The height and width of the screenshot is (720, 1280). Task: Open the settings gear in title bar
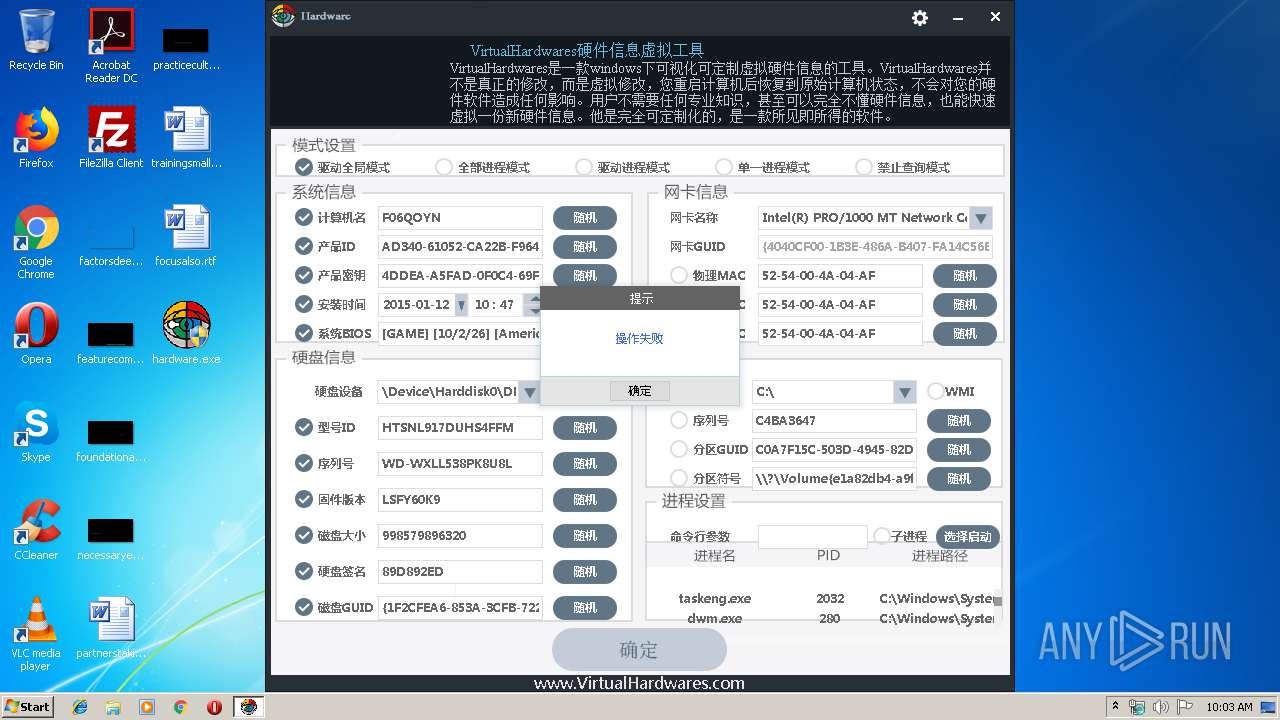pos(920,18)
